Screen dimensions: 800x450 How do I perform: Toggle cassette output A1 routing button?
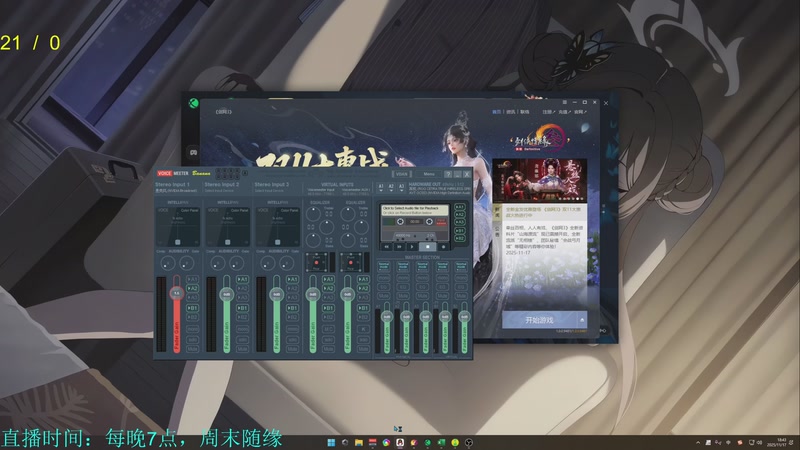[x=460, y=207]
